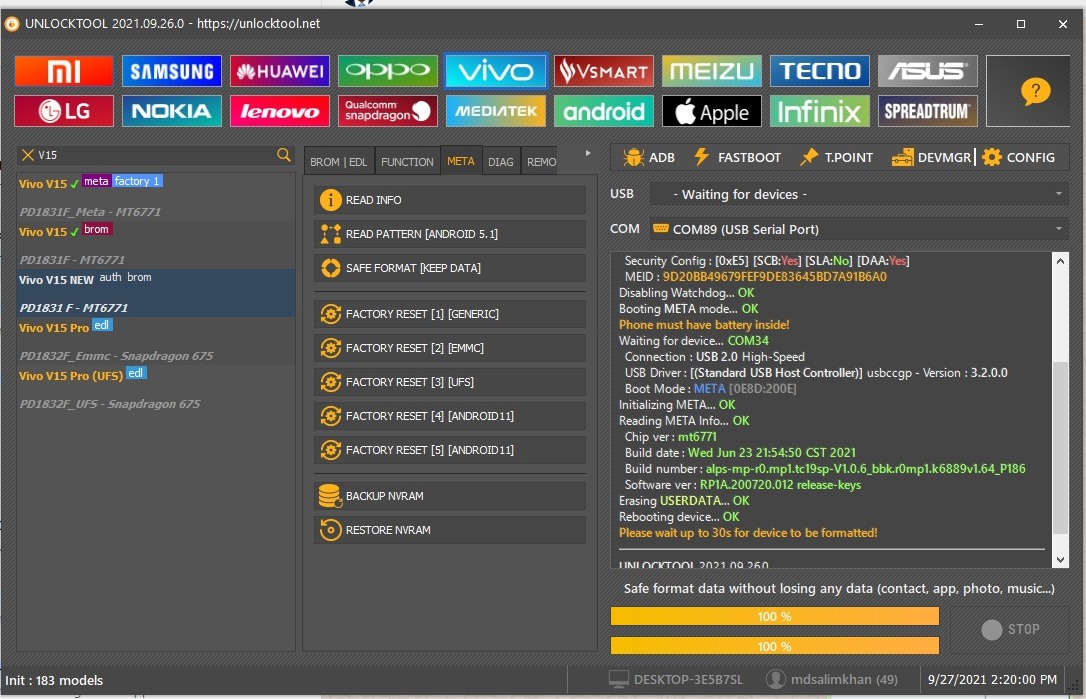Click the RESTORE NVRAM button
The width and height of the screenshot is (1086, 699).
(450, 530)
